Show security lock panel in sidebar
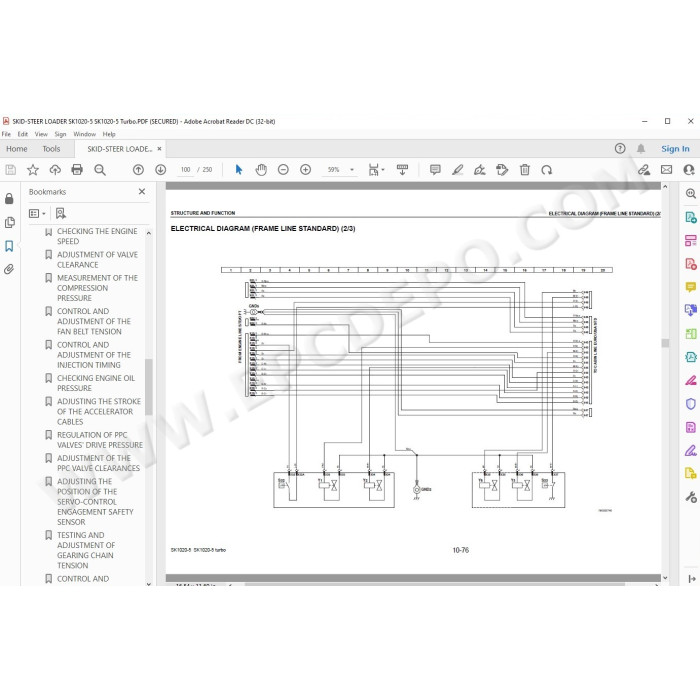Viewport: 700px width, 700px height. [x=9, y=199]
